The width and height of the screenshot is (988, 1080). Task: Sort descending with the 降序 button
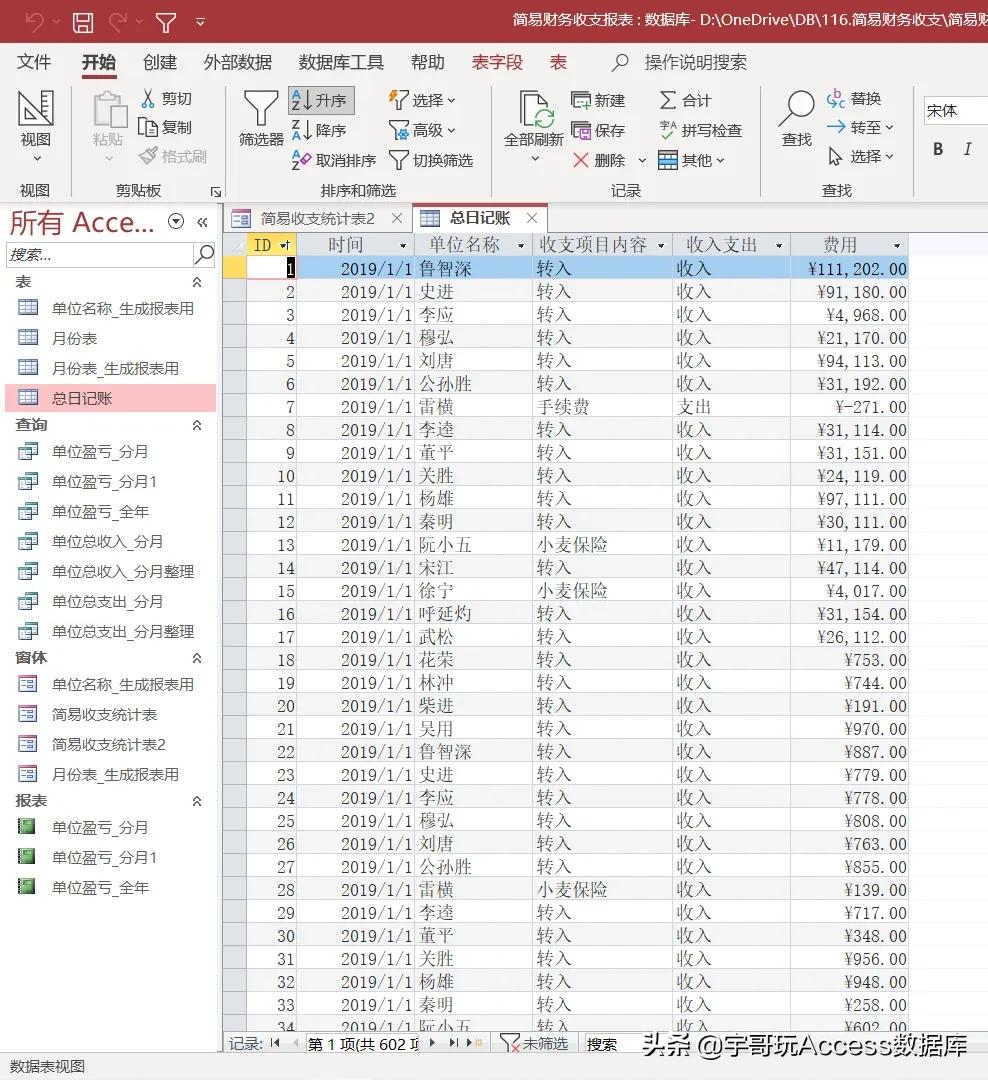click(x=318, y=130)
